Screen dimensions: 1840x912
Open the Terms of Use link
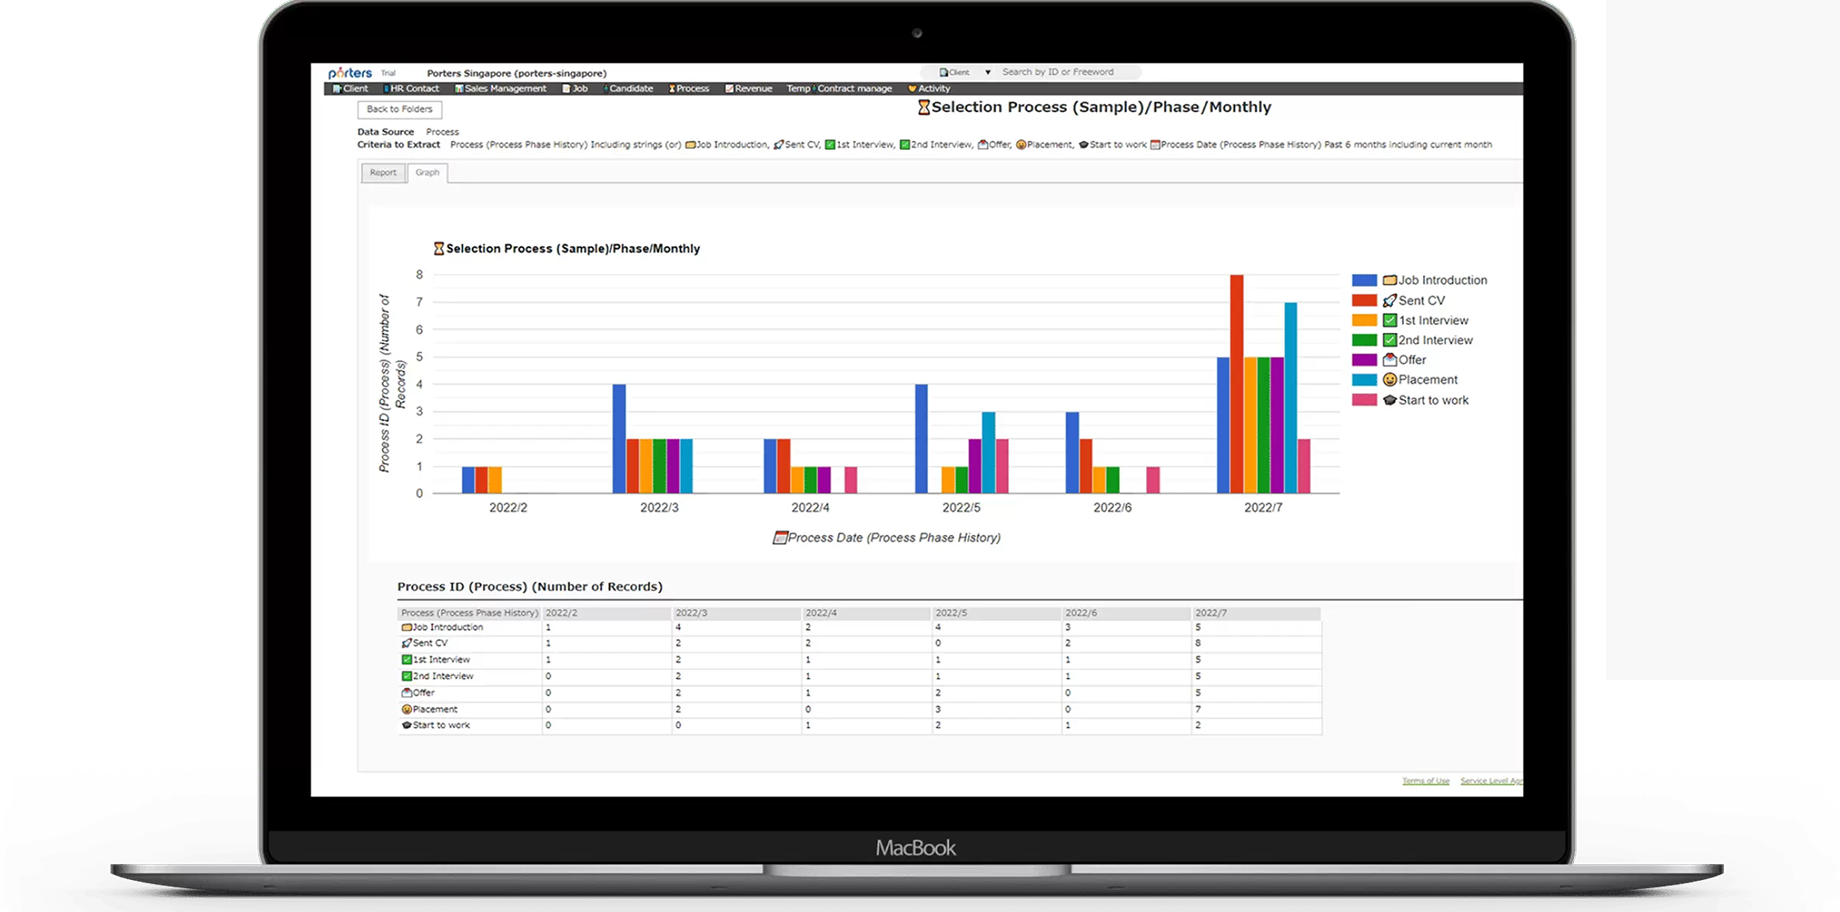click(1425, 781)
